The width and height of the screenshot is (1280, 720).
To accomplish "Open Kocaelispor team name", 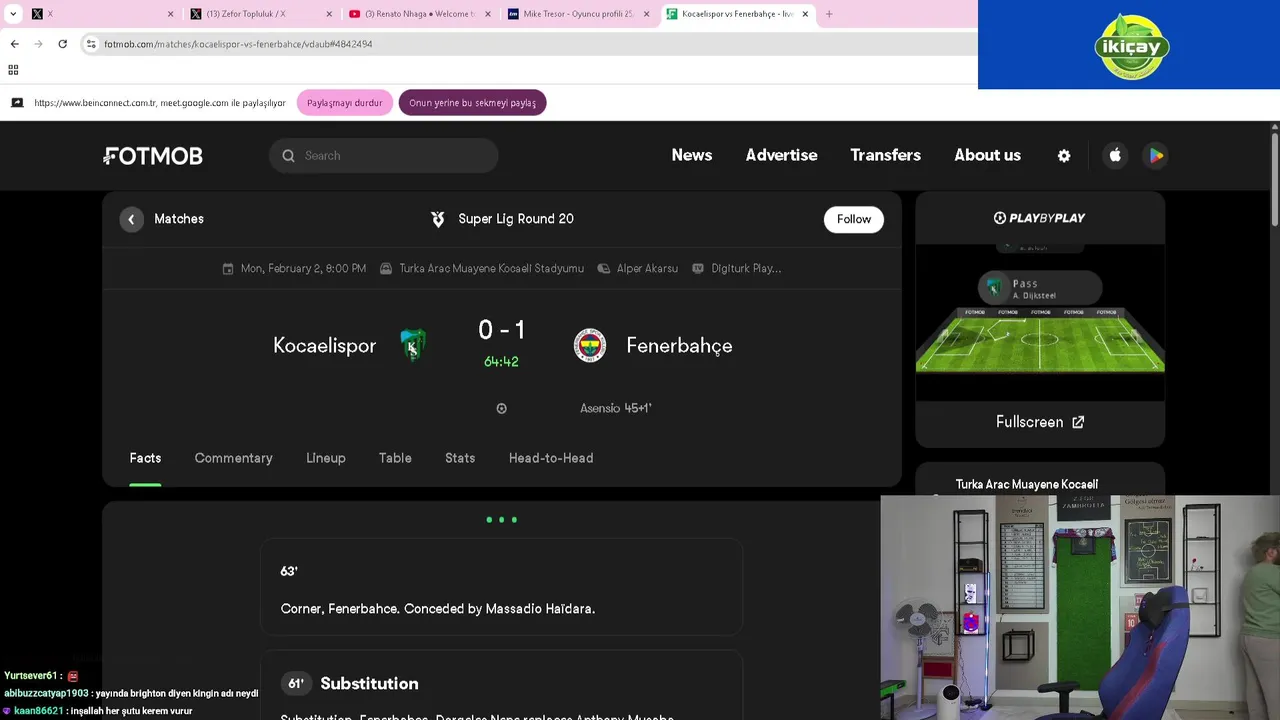I will pos(324,346).
